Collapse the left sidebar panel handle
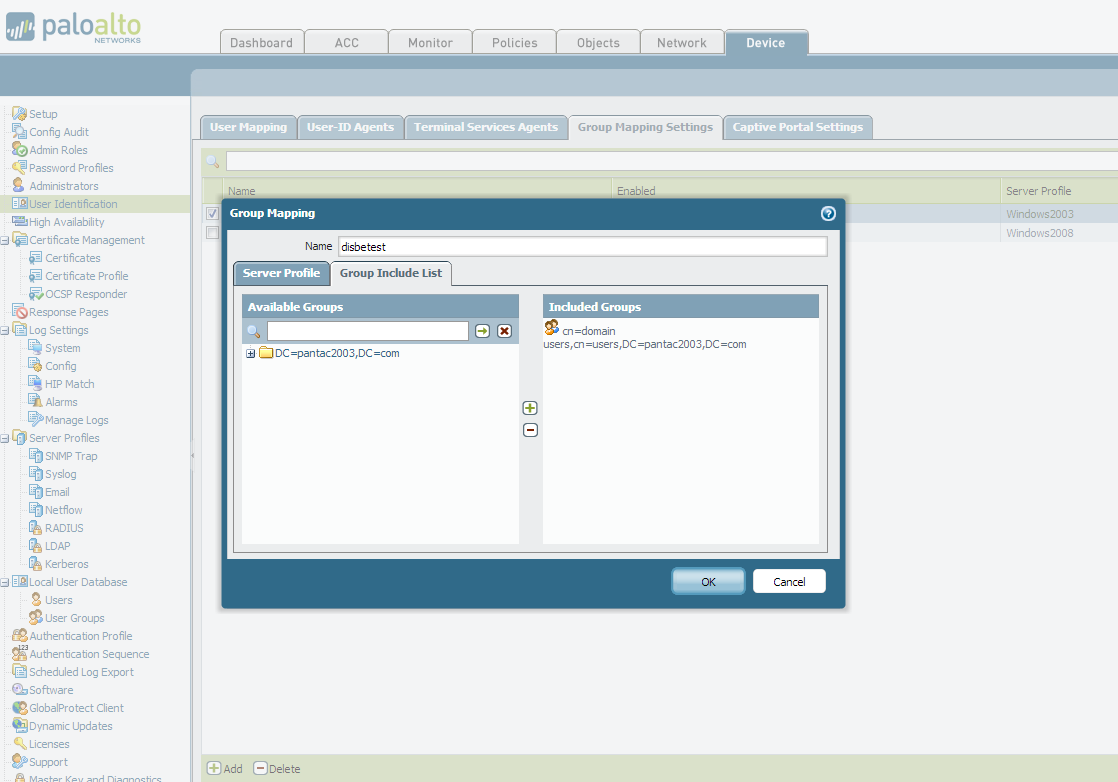This screenshot has height=782, width=1118. pos(192,455)
